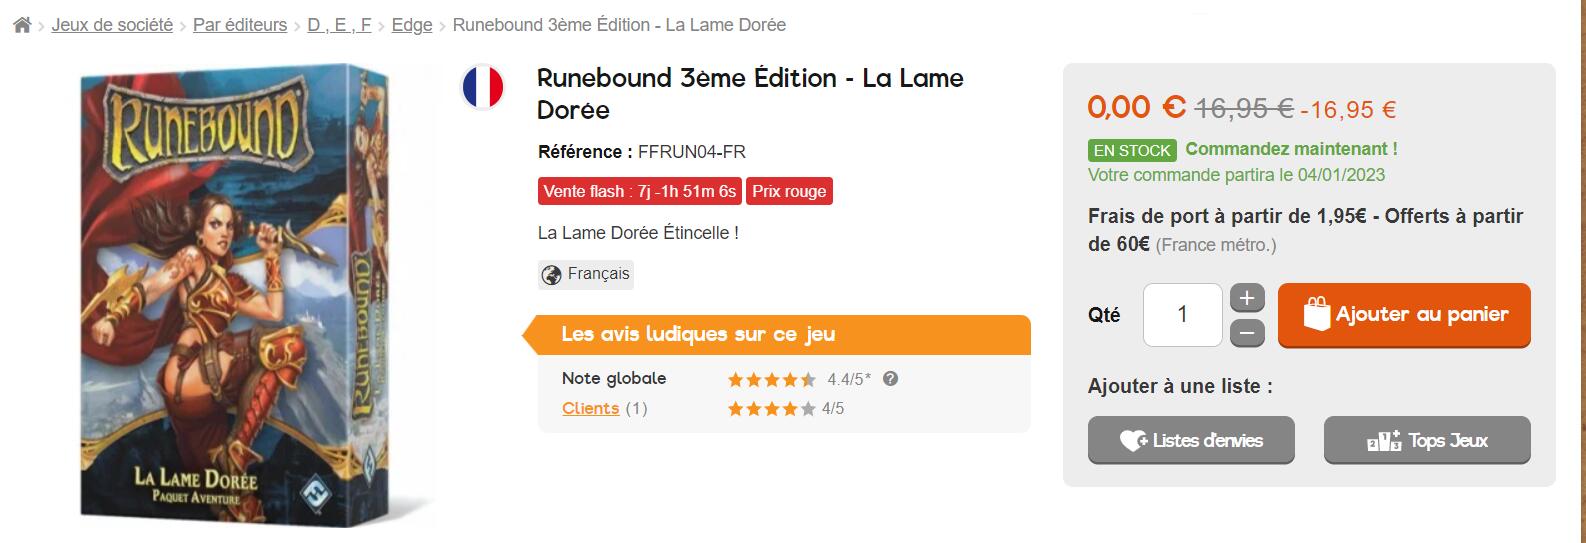Go to the home icon in the breadcrumb
Image resolution: width=1586 pixels, height=543 pixels.
tap(22, 25)
